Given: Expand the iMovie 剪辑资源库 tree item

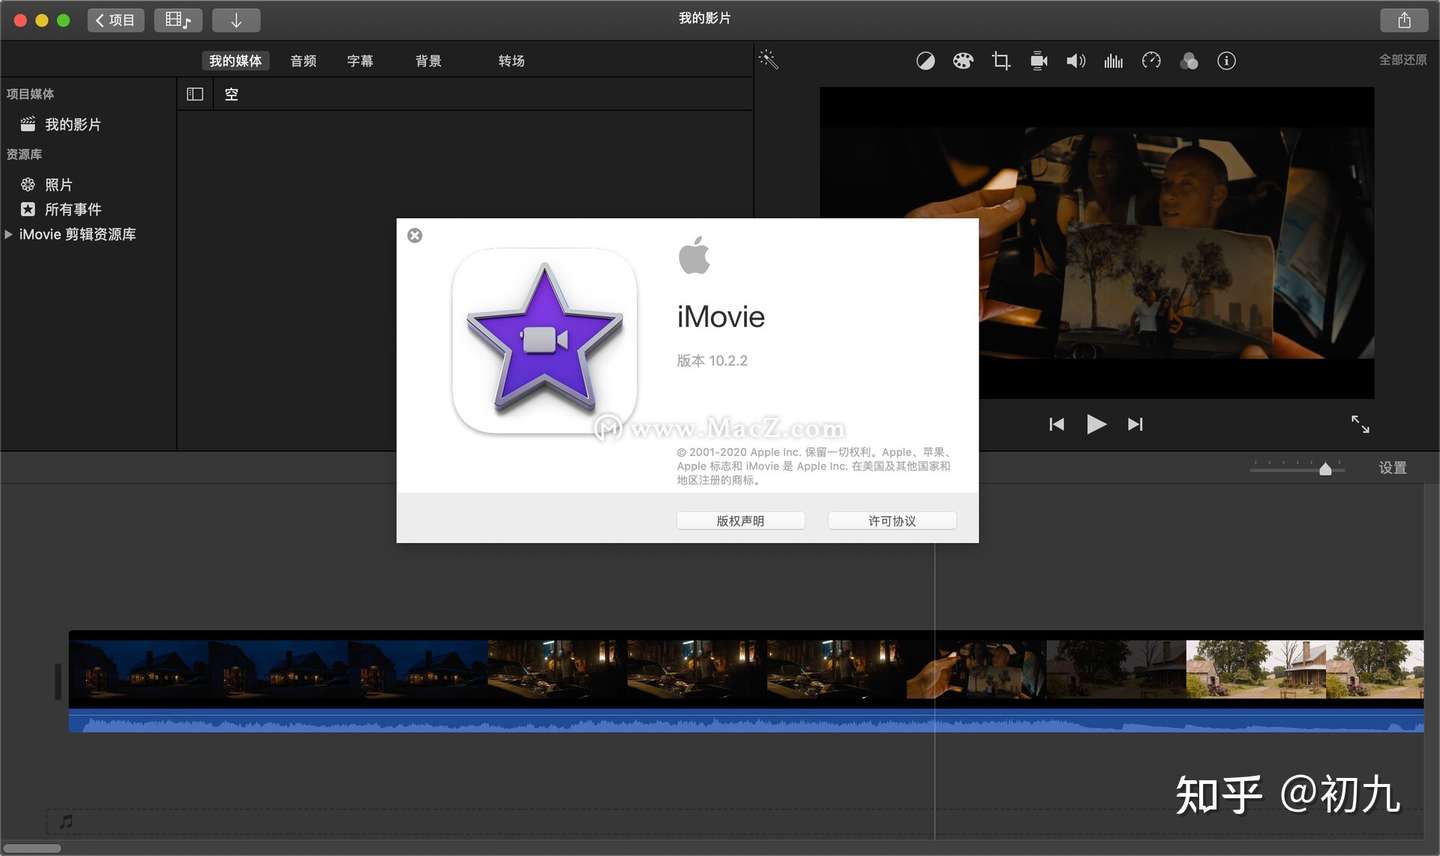Looking at the screenshot, I should 9,234.
